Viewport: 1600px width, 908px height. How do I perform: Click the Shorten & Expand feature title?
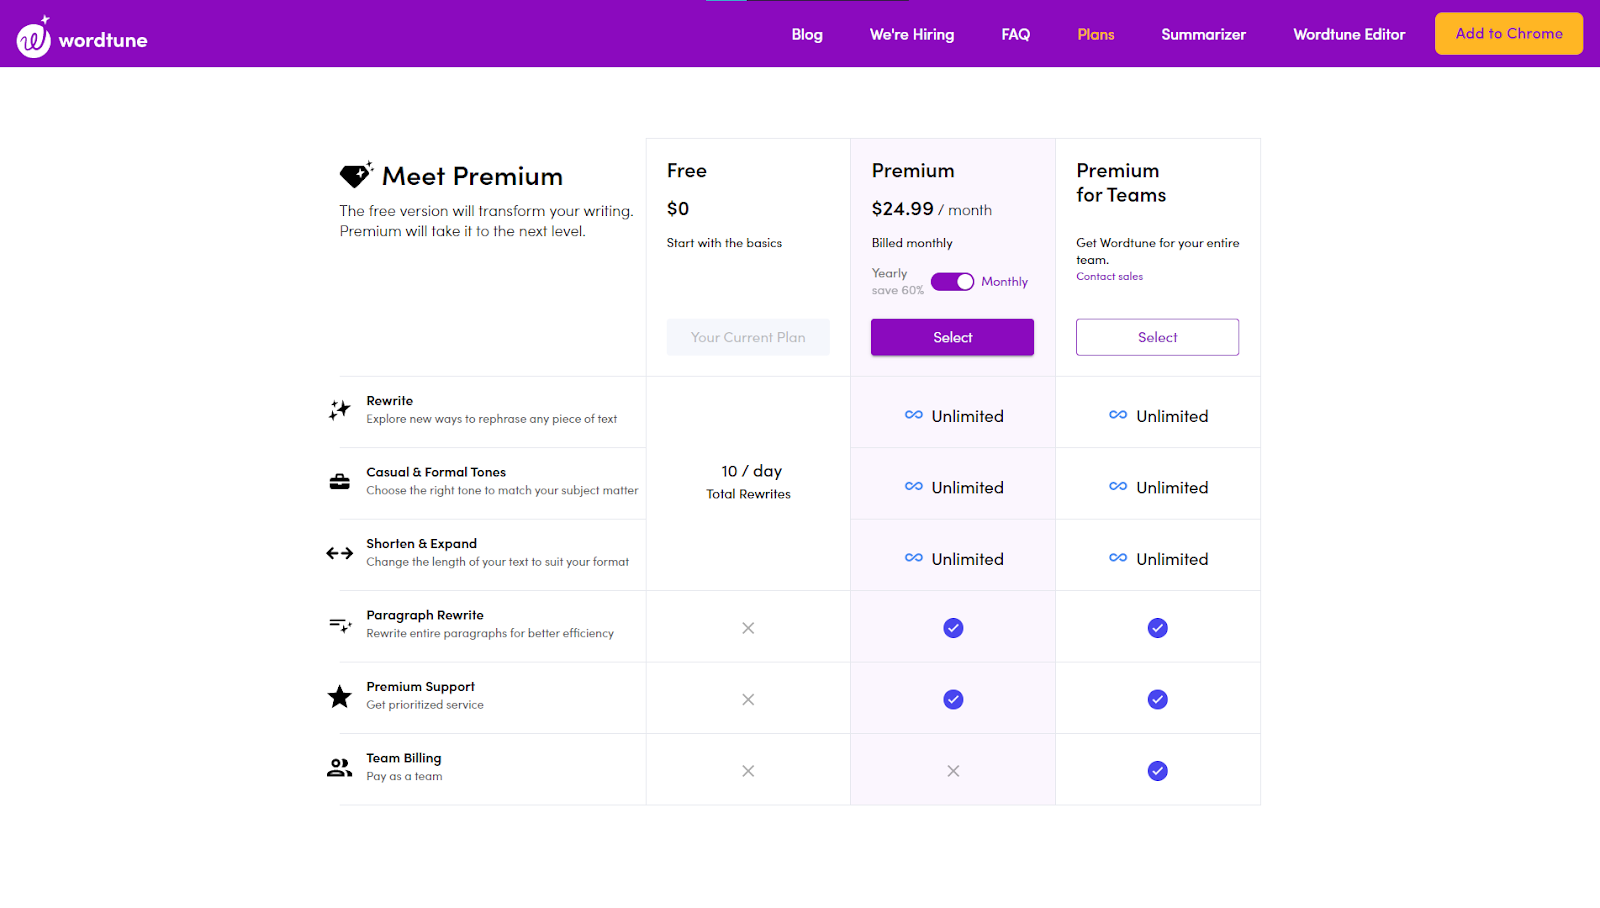click(x=422, y=544)
